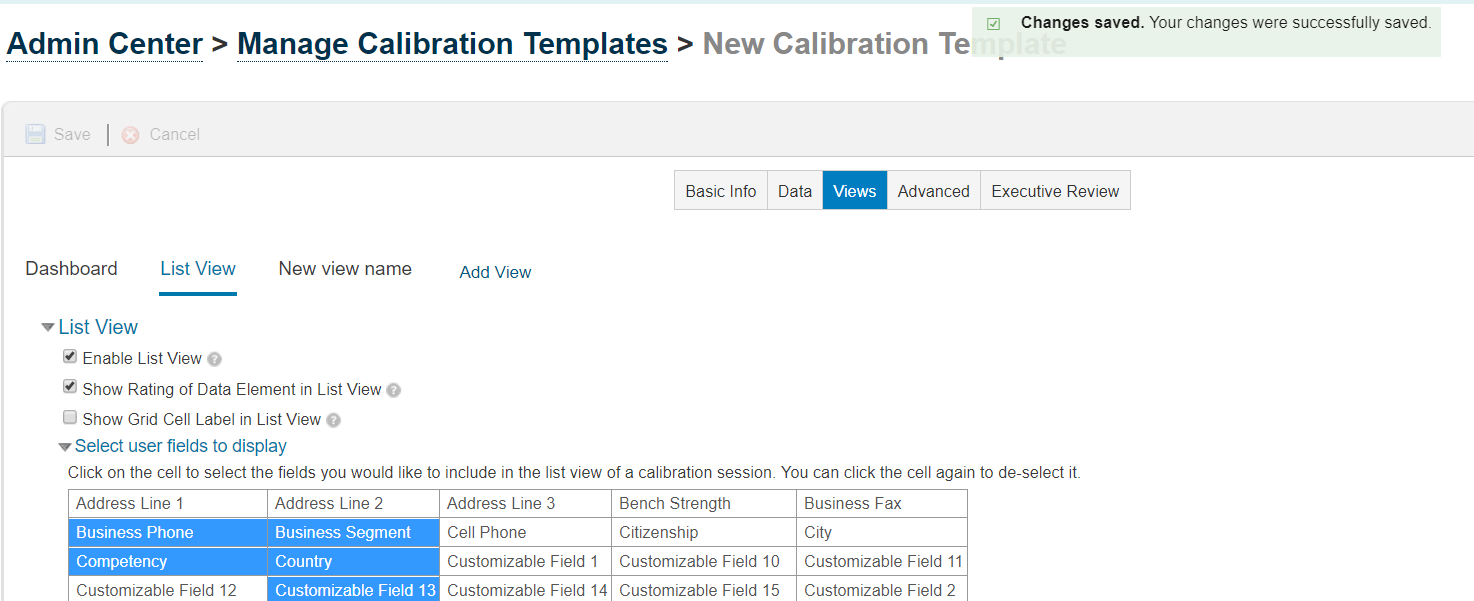Select the Cell Phone field cell
This screenshot has width=1474, height=601.
click(525, 533)
